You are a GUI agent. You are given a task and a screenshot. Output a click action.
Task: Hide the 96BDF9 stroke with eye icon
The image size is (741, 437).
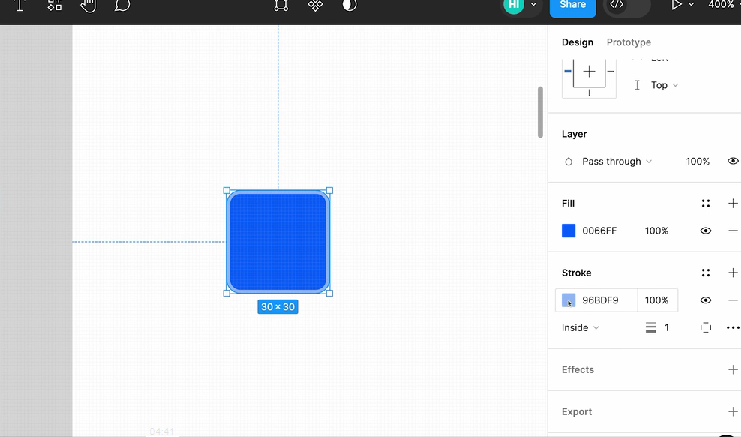point(706,300)
